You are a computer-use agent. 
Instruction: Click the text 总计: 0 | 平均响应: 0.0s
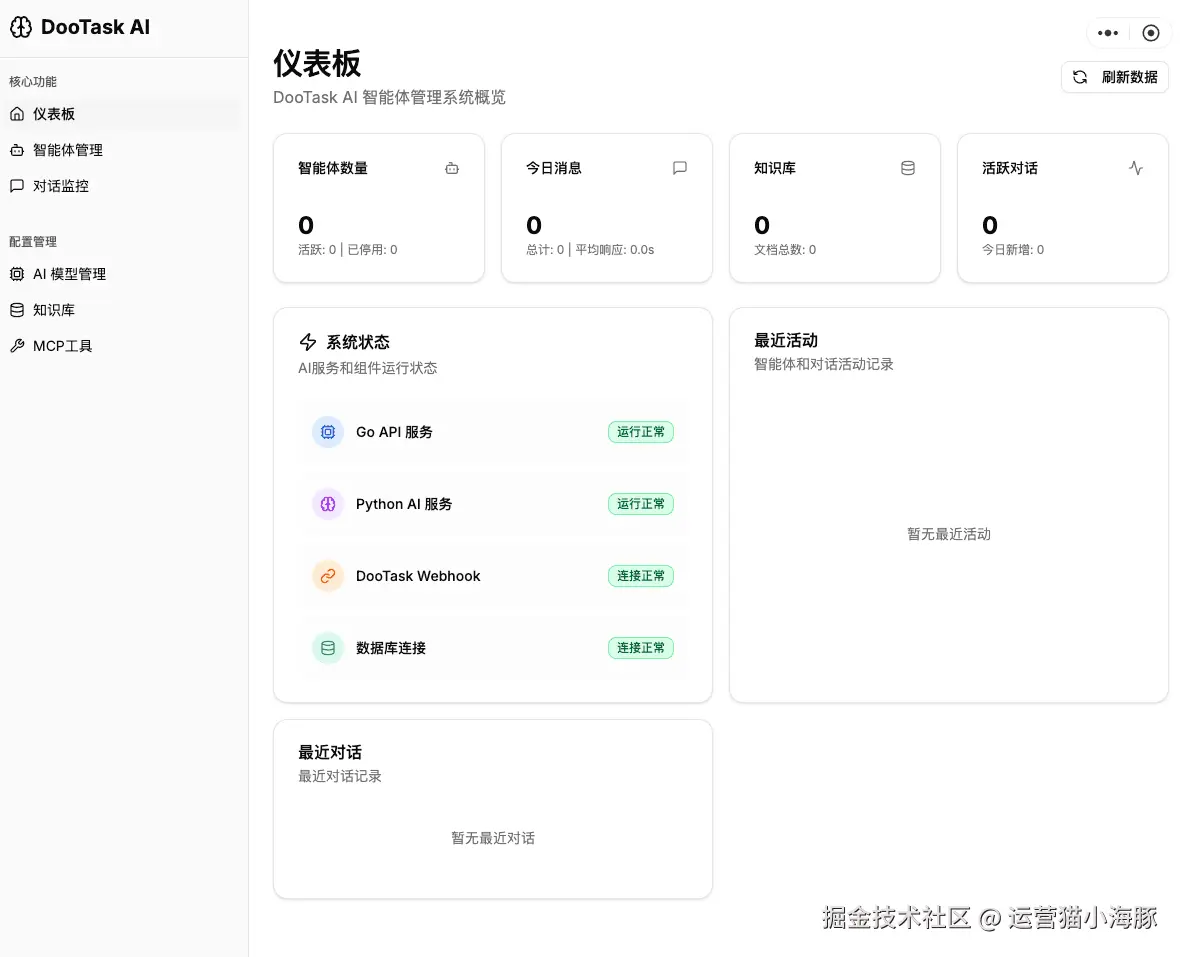pyautogui.click(x=590, y=250)
